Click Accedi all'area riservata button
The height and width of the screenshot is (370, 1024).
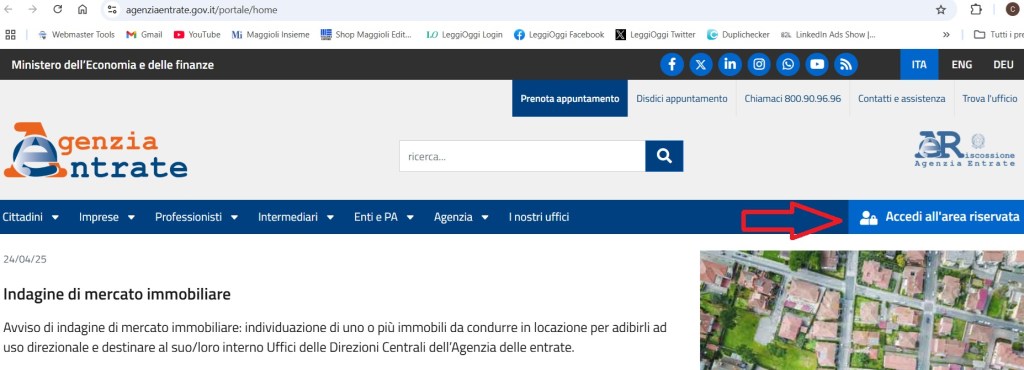(936, 217)
